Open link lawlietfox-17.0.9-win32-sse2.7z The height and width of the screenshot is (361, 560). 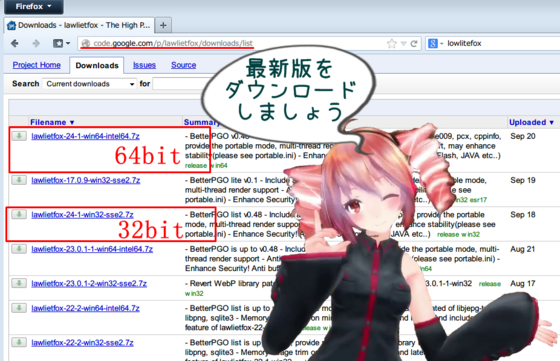(x=86, y=180)
